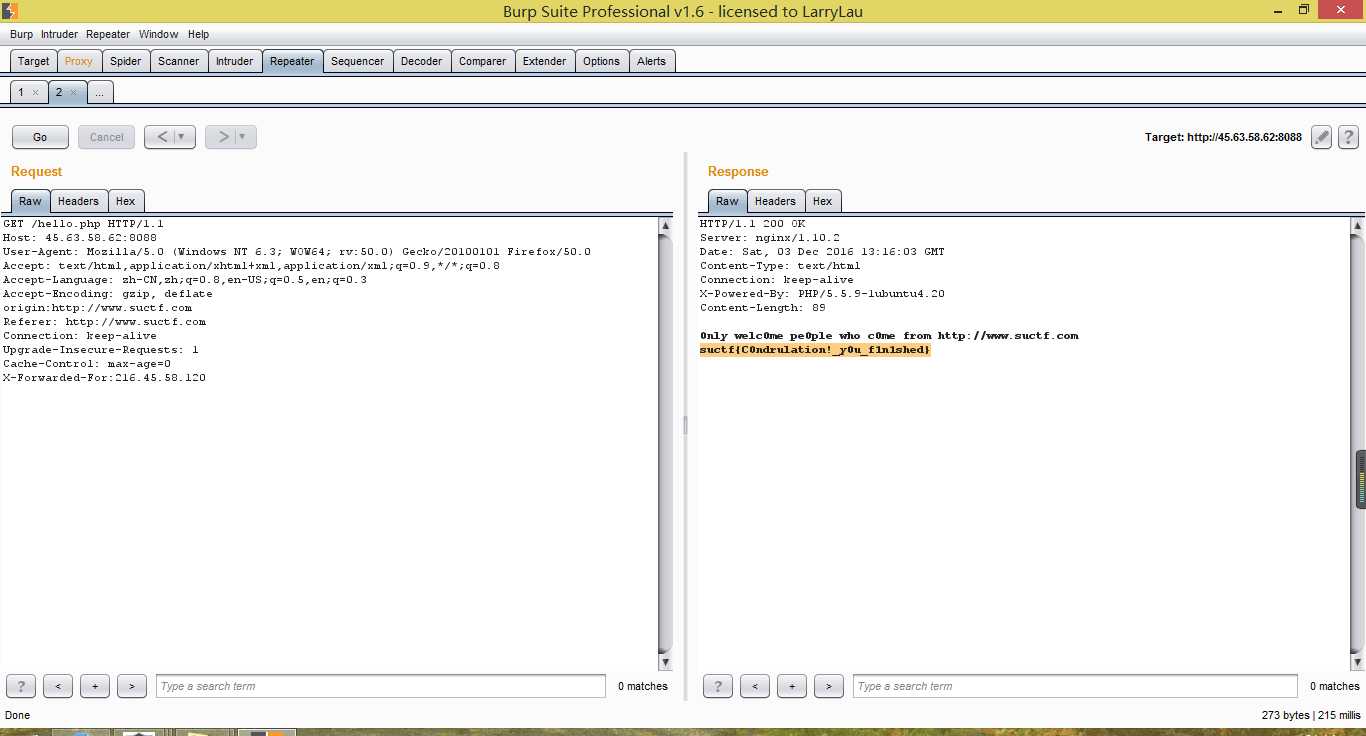The width and height of the screenshot is (1366, 736).
Task: Click the 'Server: nginx/1.10.2' response line
Action: pos(770,238)
